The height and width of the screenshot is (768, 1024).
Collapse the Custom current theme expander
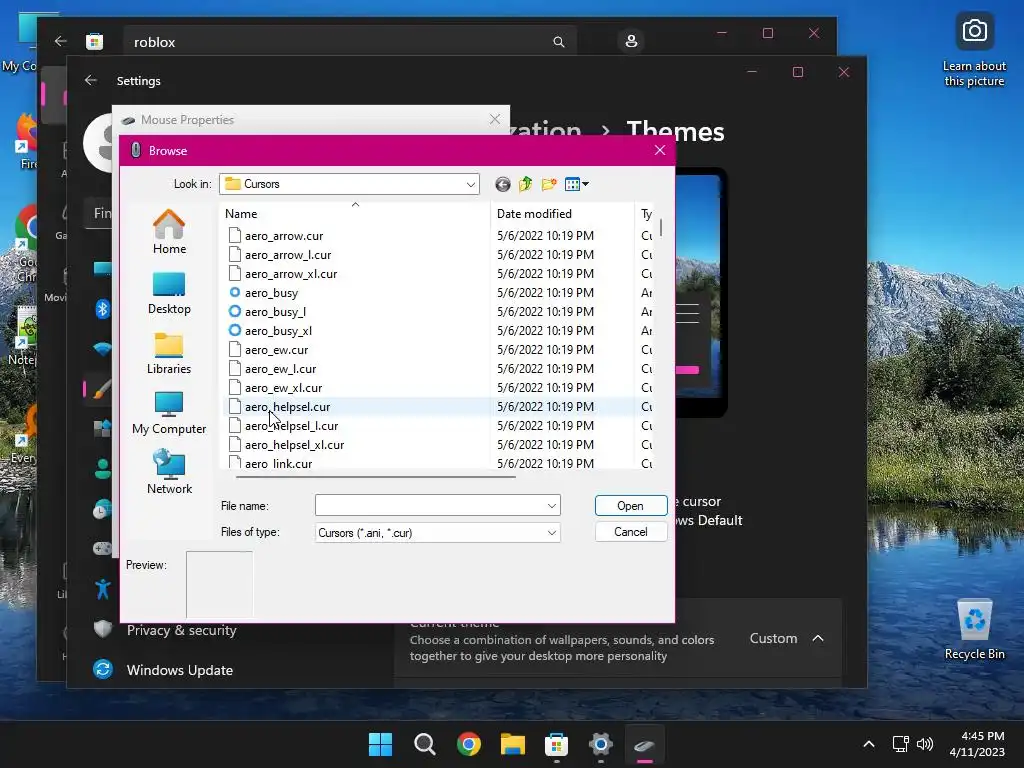pyautogui.click(x=818, y=638)
